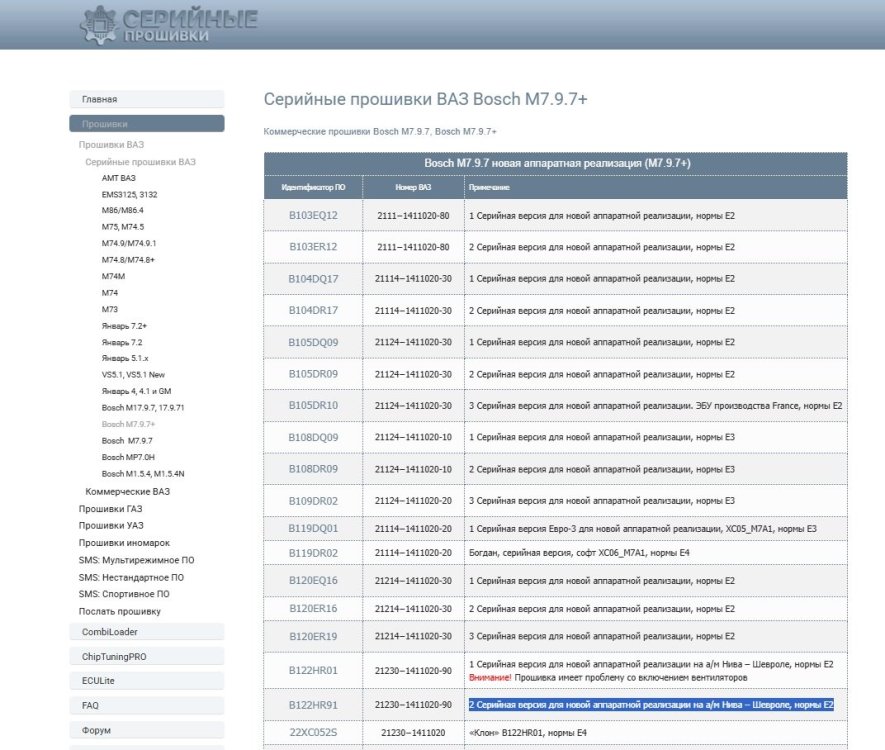Click the highlighted B122HR91 note text

pyautogui.click(x=651, y=705)
